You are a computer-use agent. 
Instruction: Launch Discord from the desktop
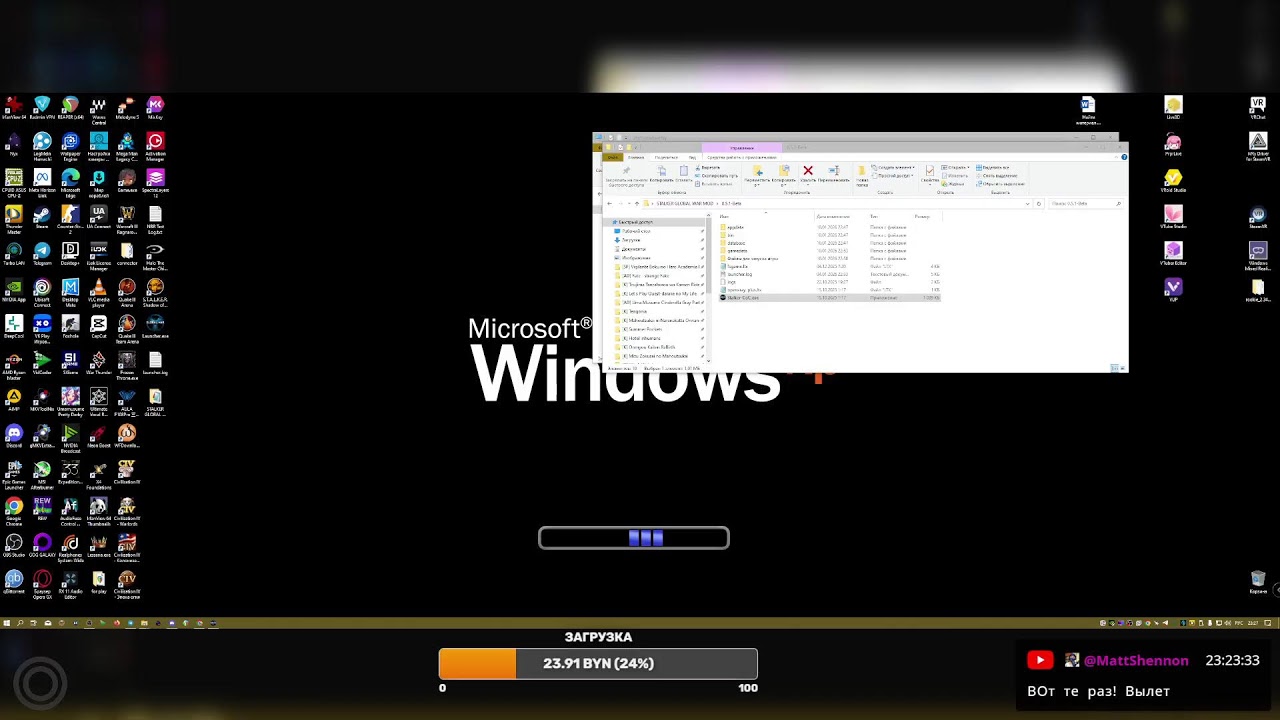click(14, 436)
